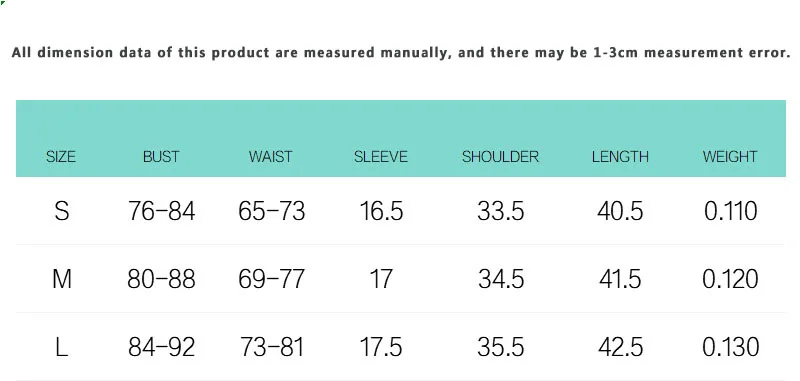
Task: Click bust value 84-92
Action: pos(161,347)
